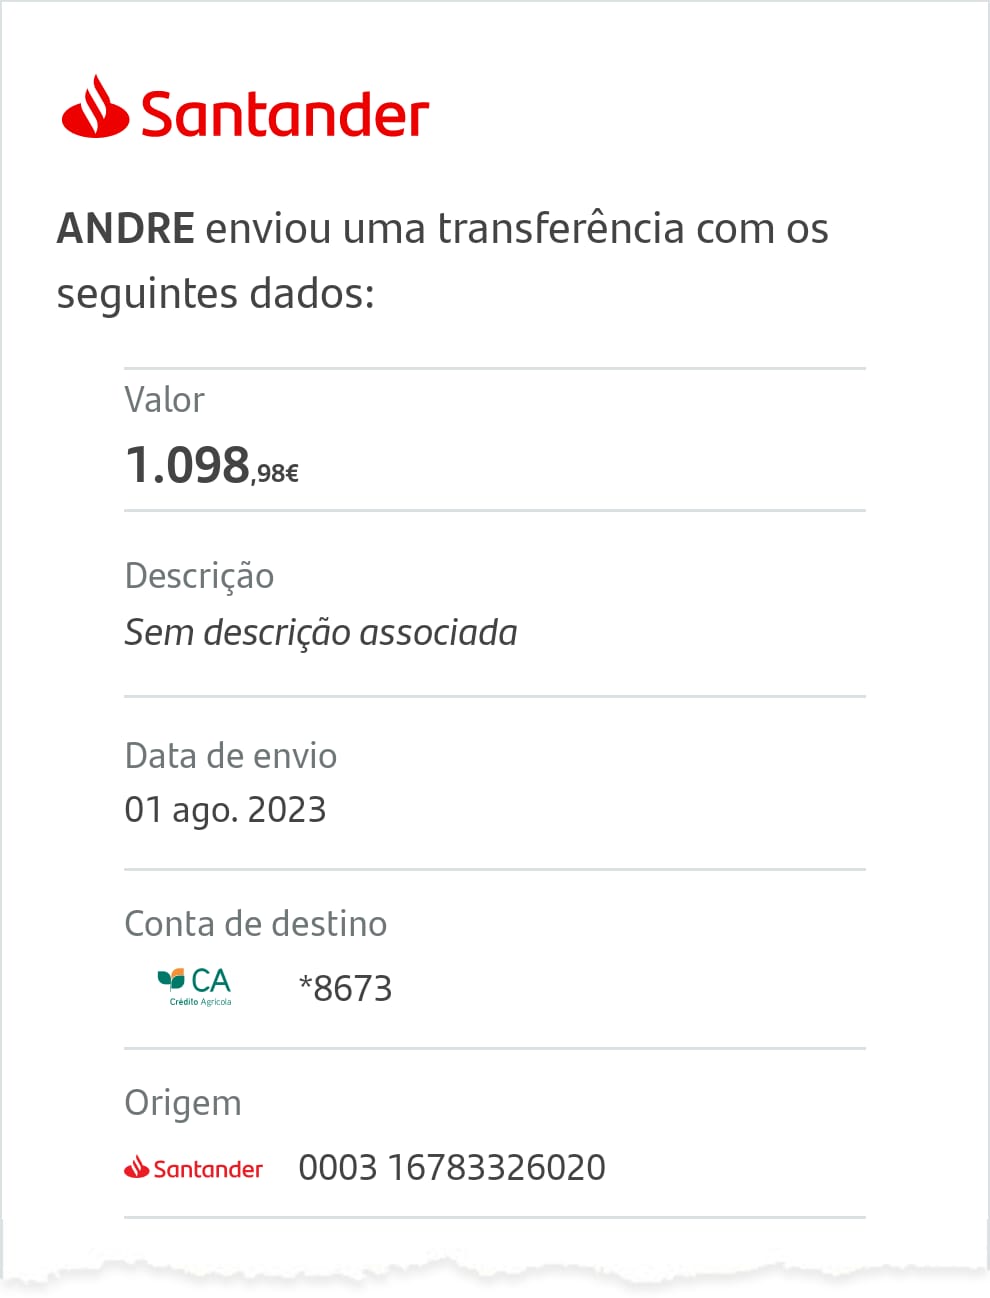Click the Valor label

tap(164, 400)
